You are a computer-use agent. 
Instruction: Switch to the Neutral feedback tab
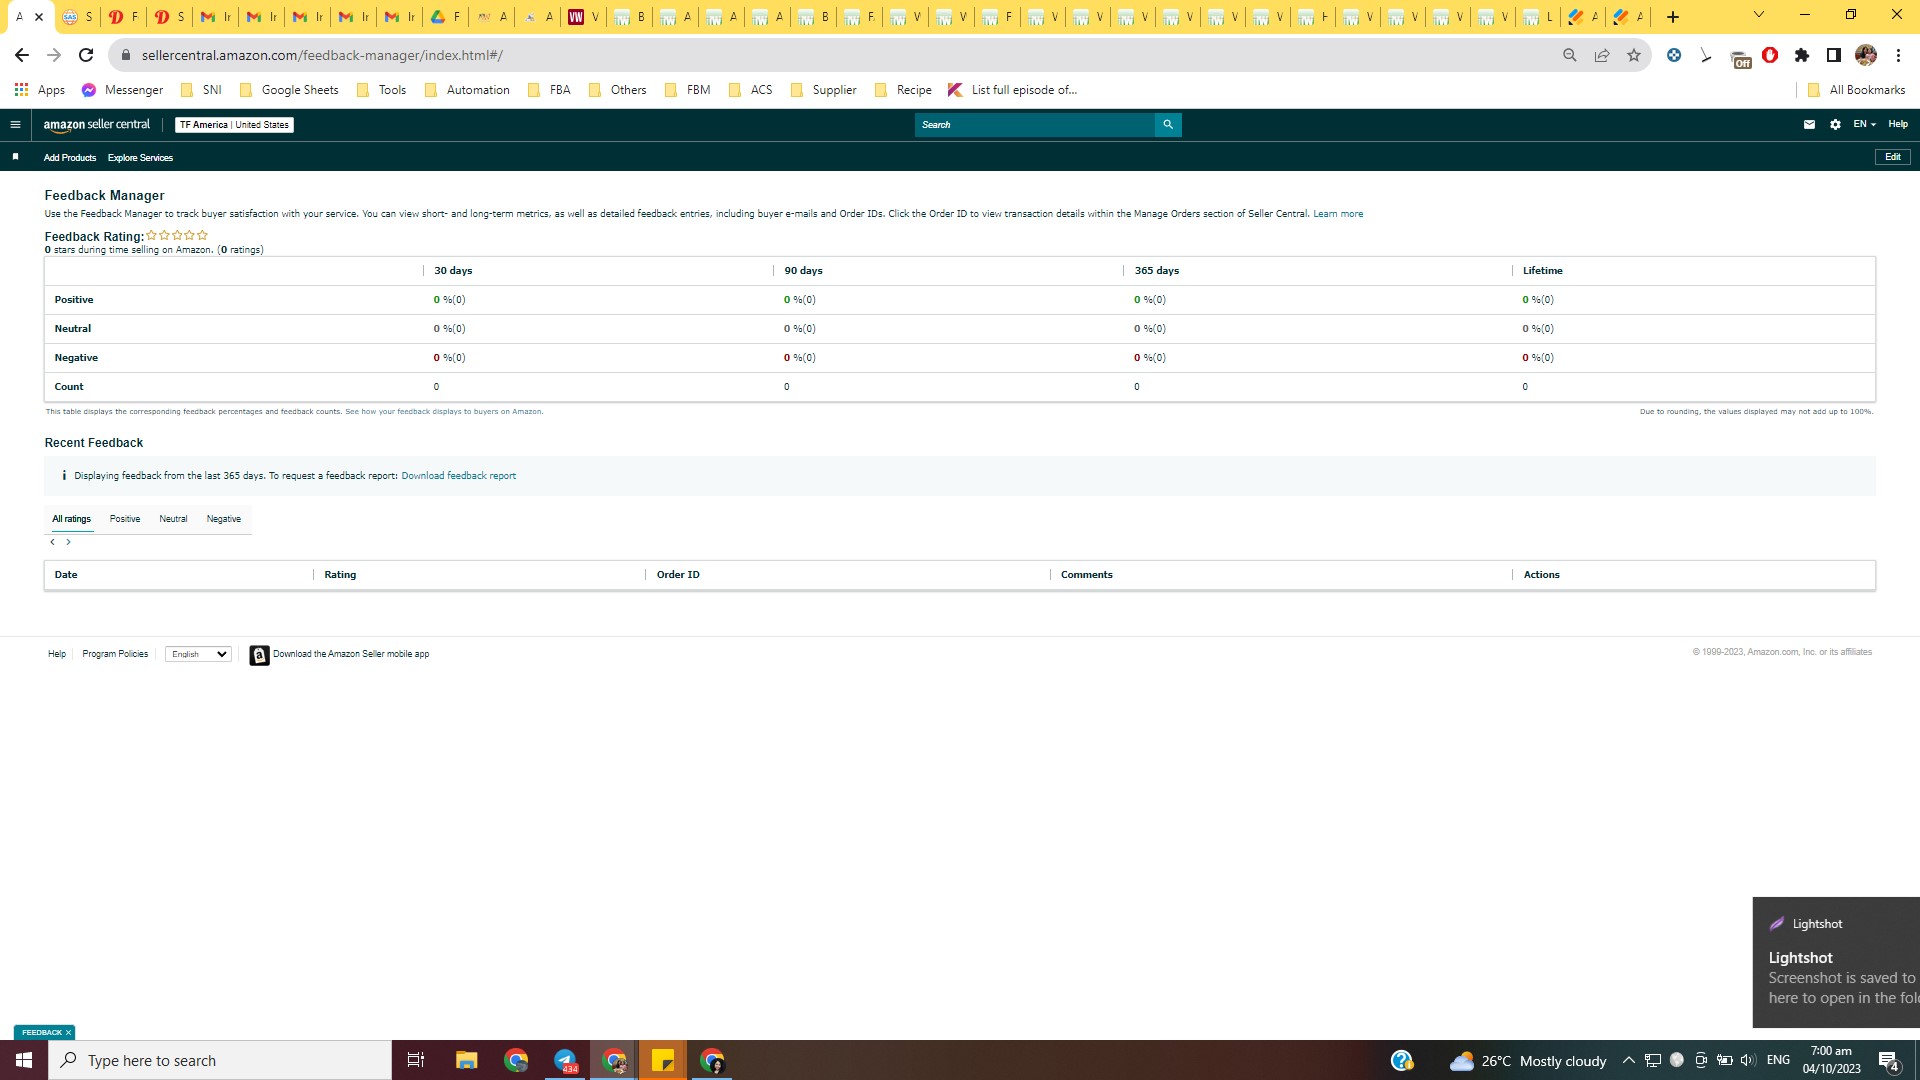pyautogui.click(x=173, y=519)
